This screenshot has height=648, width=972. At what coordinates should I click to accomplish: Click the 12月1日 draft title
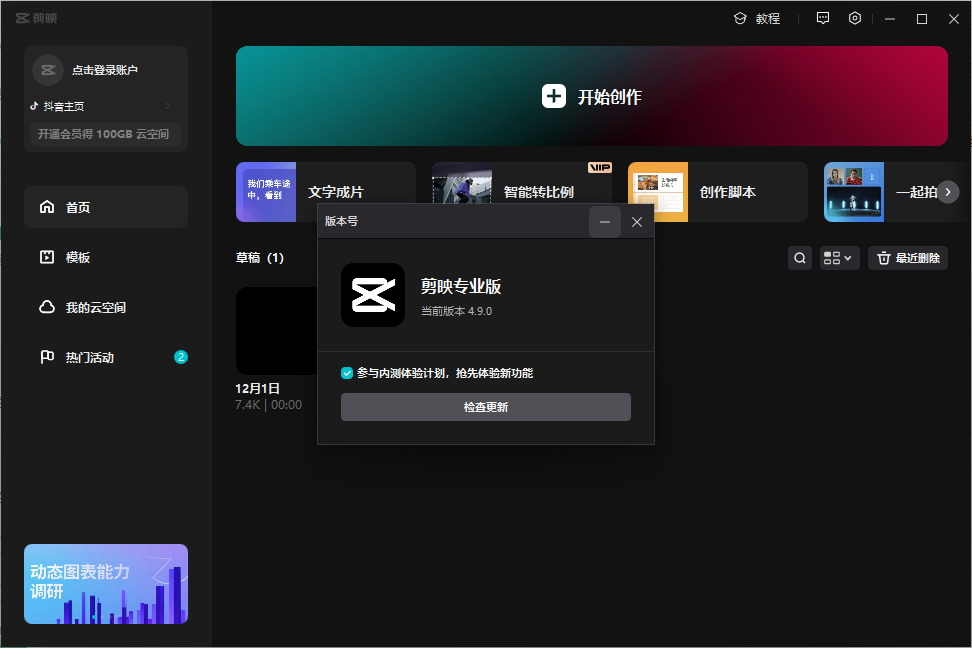pyautogui.click(x=257, y=389)
